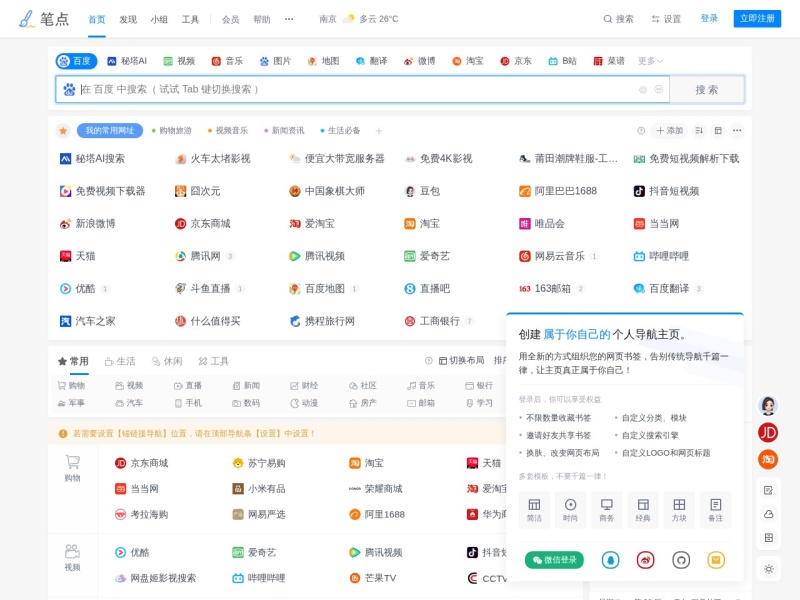The width and height of the screenshot is (800, 600).
Task: Click the 微信登录 button
Action: (x=554, y=560)
